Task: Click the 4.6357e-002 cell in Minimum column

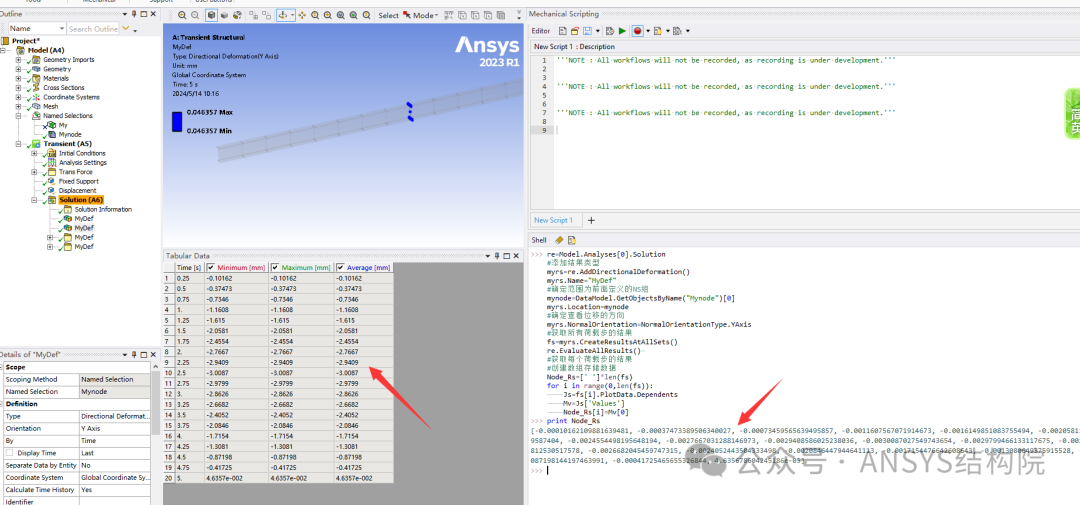Action: pos(235,477)
